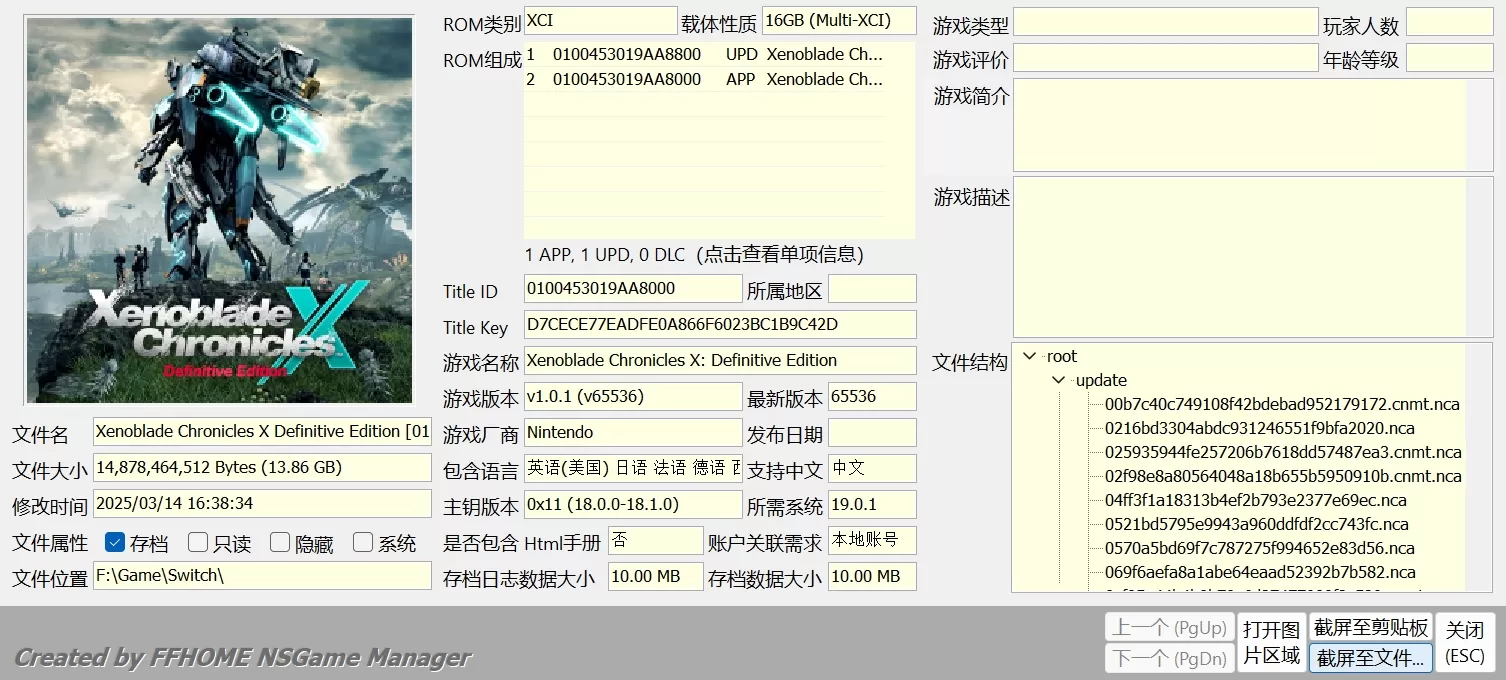Enable the 隐藏 hidden checkbox
Image resolution: width=1506 pixels, height=680 pixels.
[x=280, y=543]
